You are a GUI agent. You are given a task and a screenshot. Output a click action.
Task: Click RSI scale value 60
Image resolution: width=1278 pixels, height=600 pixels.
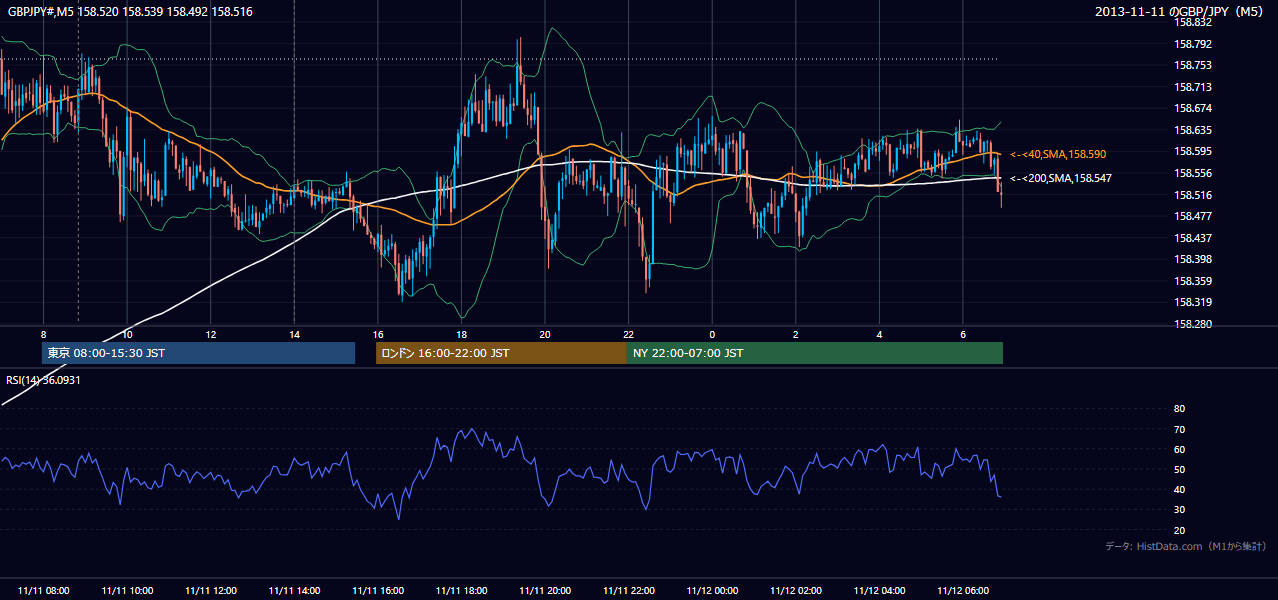tap(1179, 449)
